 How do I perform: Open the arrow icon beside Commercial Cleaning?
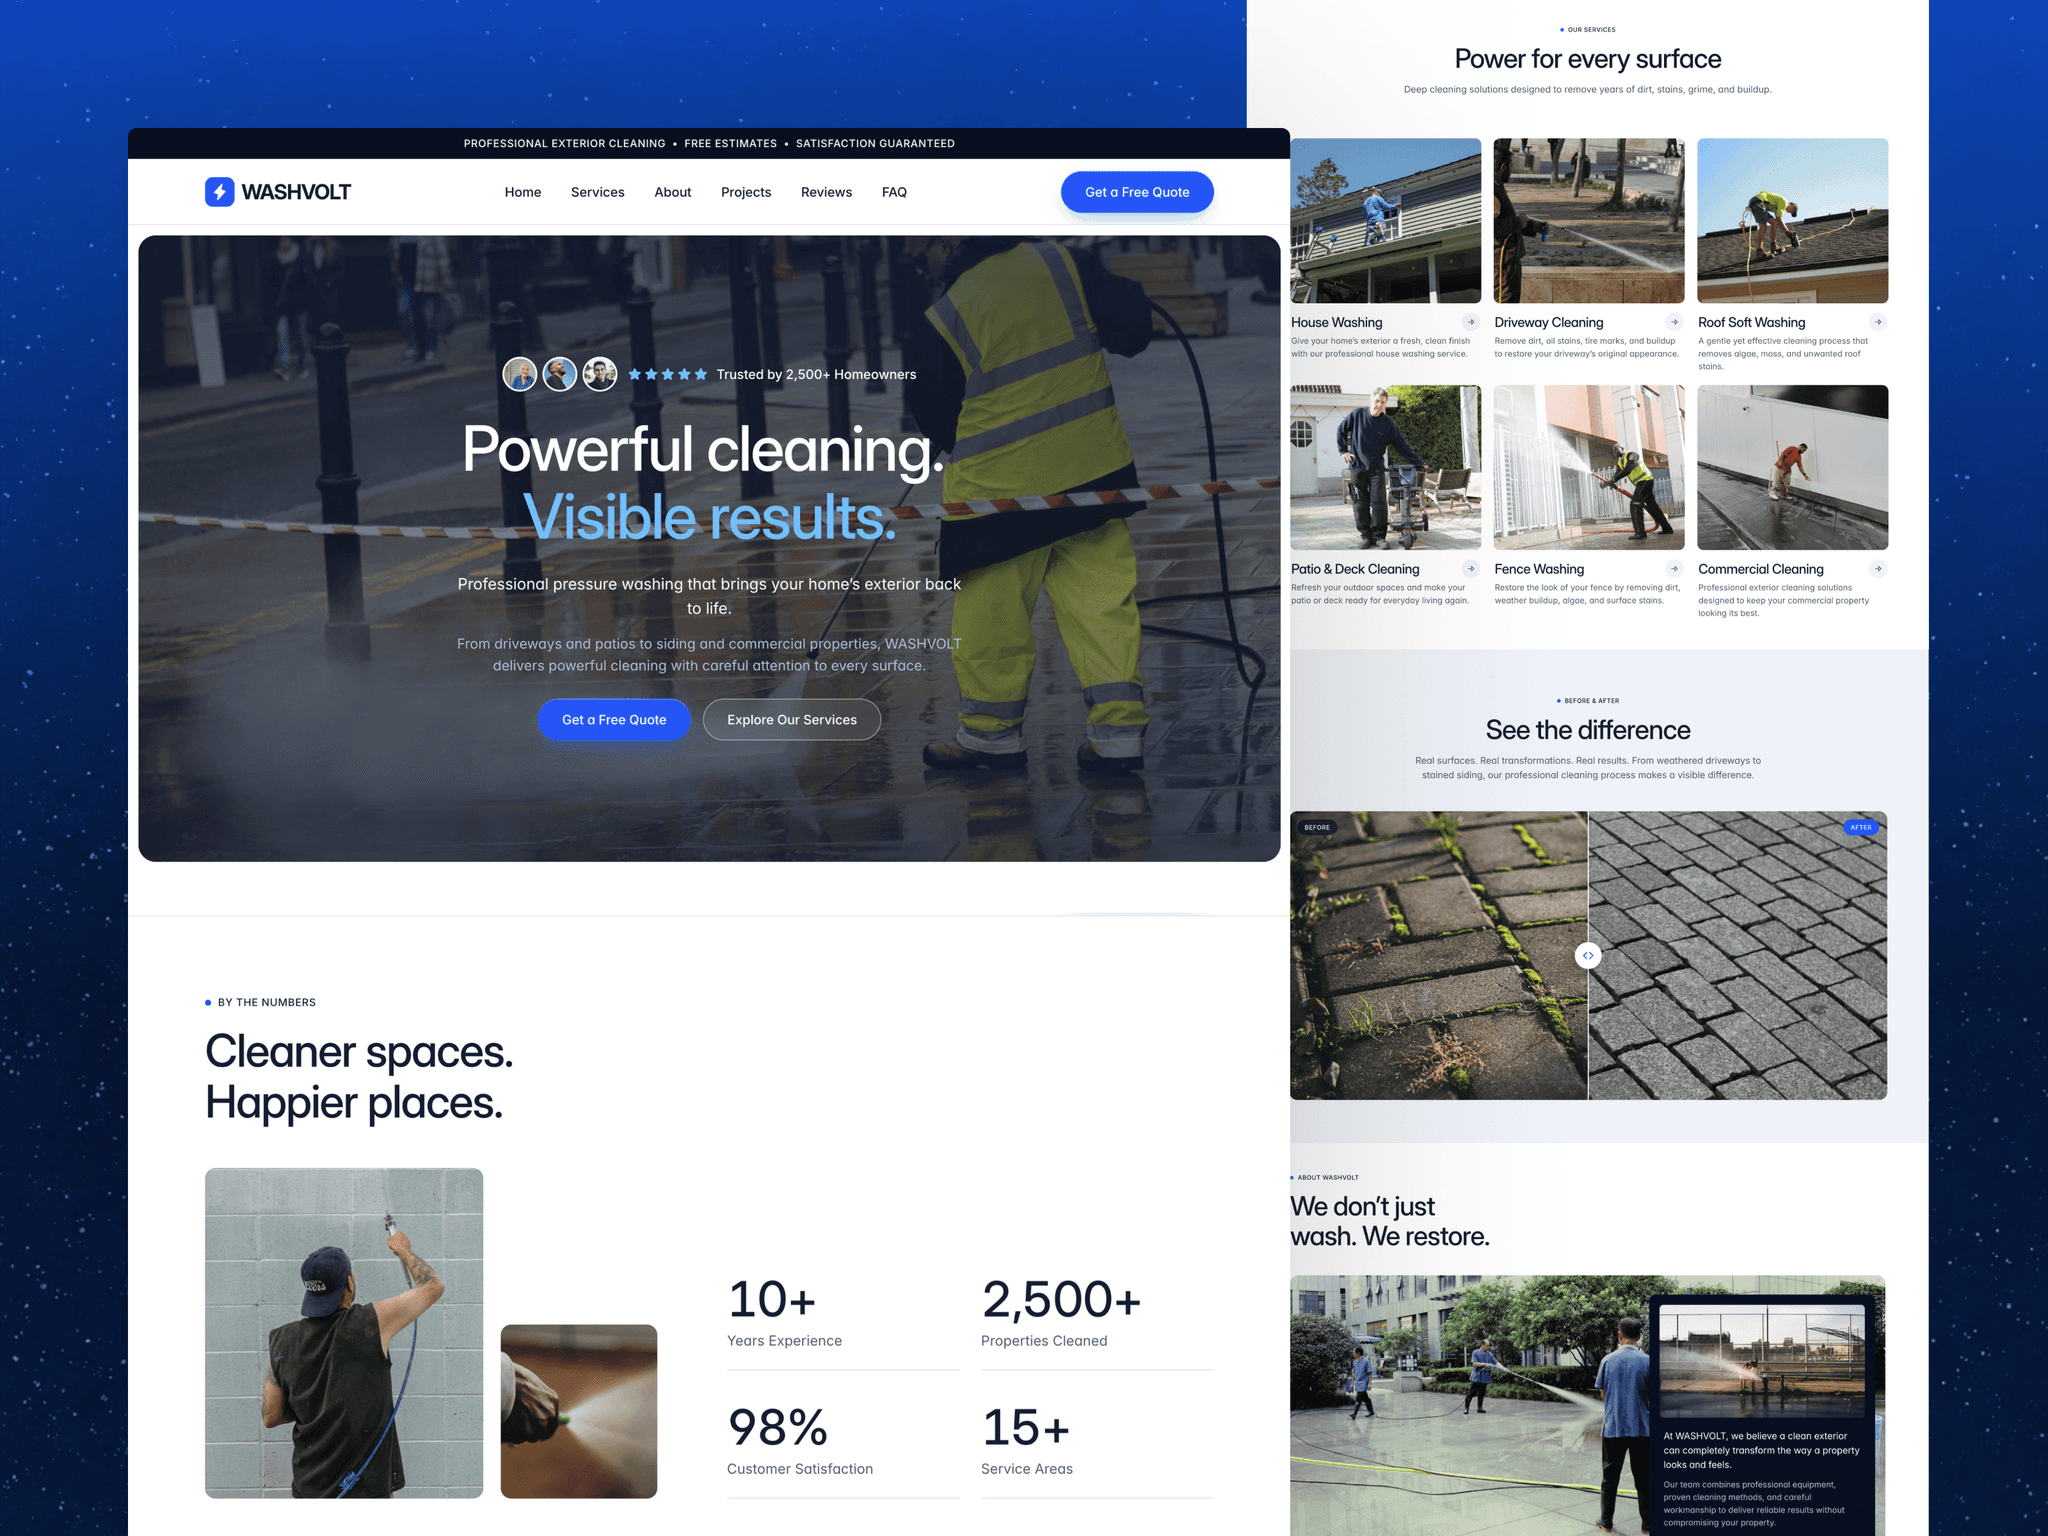tap(1878, 569)
